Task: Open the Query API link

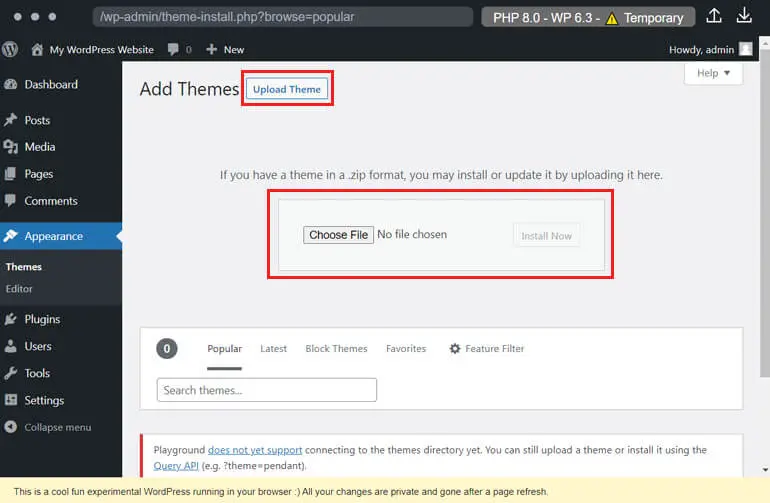Action: pos(176,466)
